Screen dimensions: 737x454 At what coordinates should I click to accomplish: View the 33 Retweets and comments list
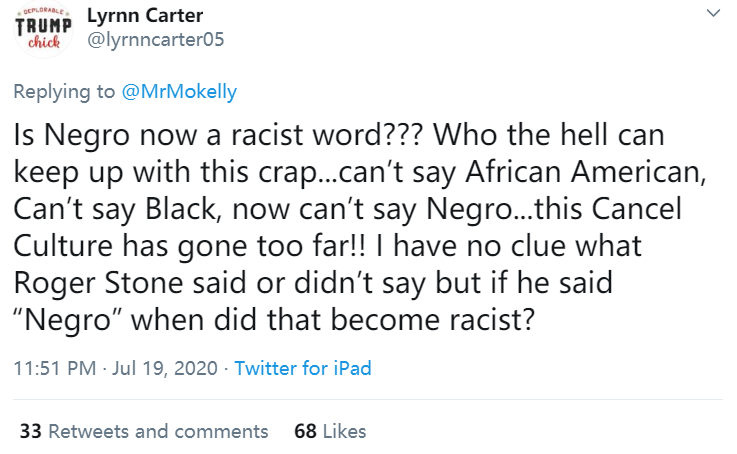tap(144, 431)
